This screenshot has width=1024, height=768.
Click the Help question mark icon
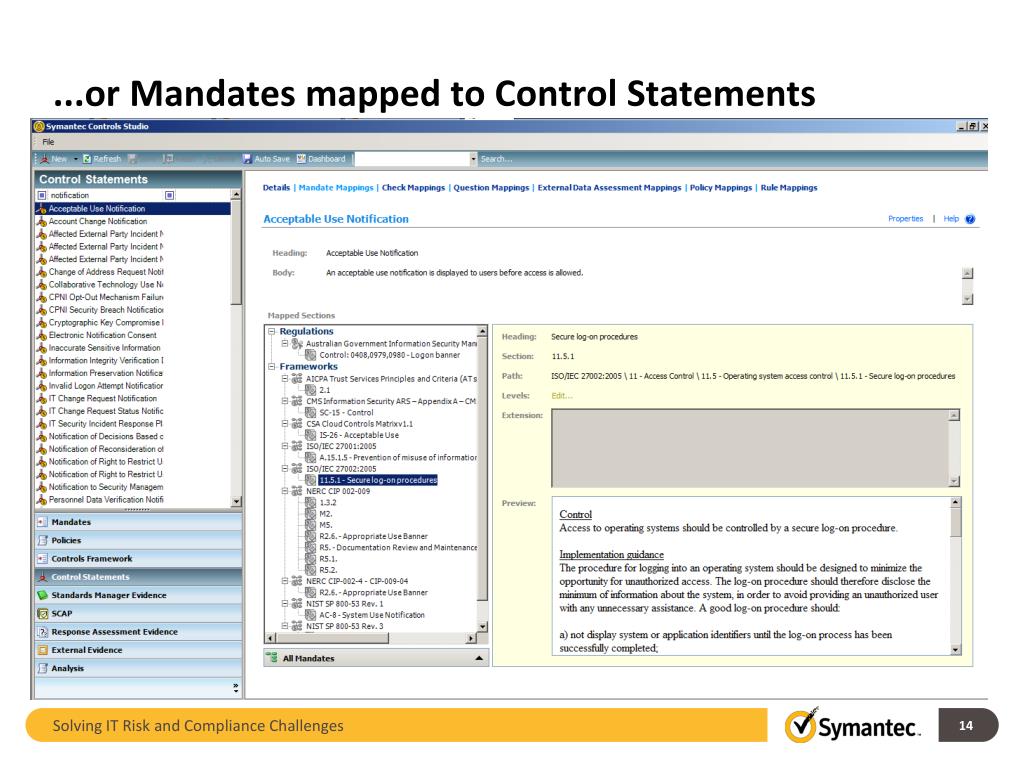pyautogui.click(x=970, y=219)
